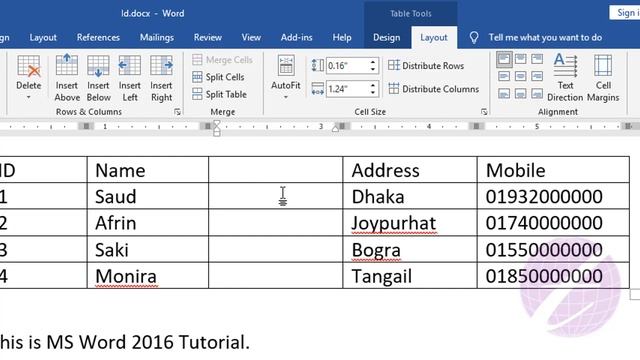640x360 pixels.
Task: Open the Mailings tab
Action: click(x=157, y=38)
